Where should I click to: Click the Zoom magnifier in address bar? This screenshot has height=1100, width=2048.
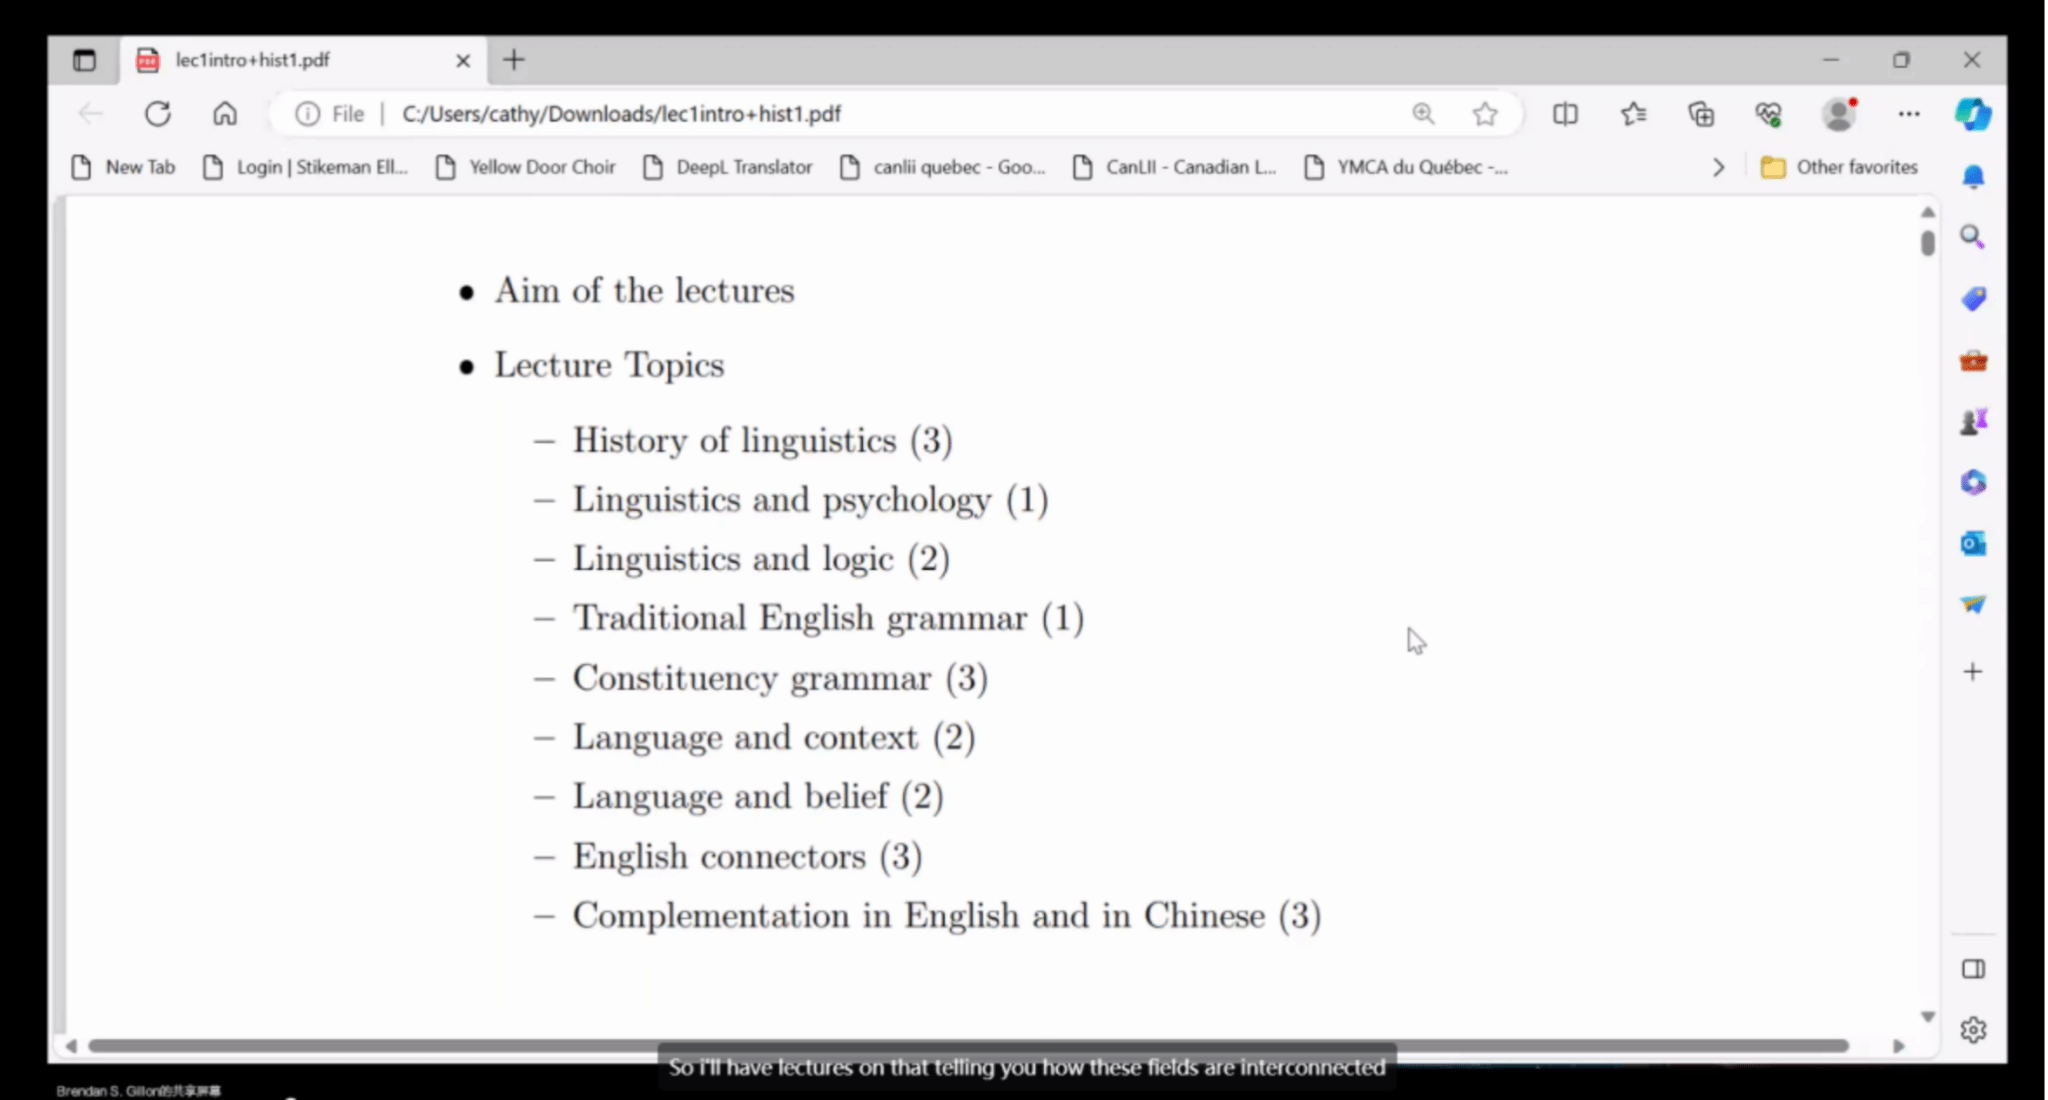tap(1423, 114)
